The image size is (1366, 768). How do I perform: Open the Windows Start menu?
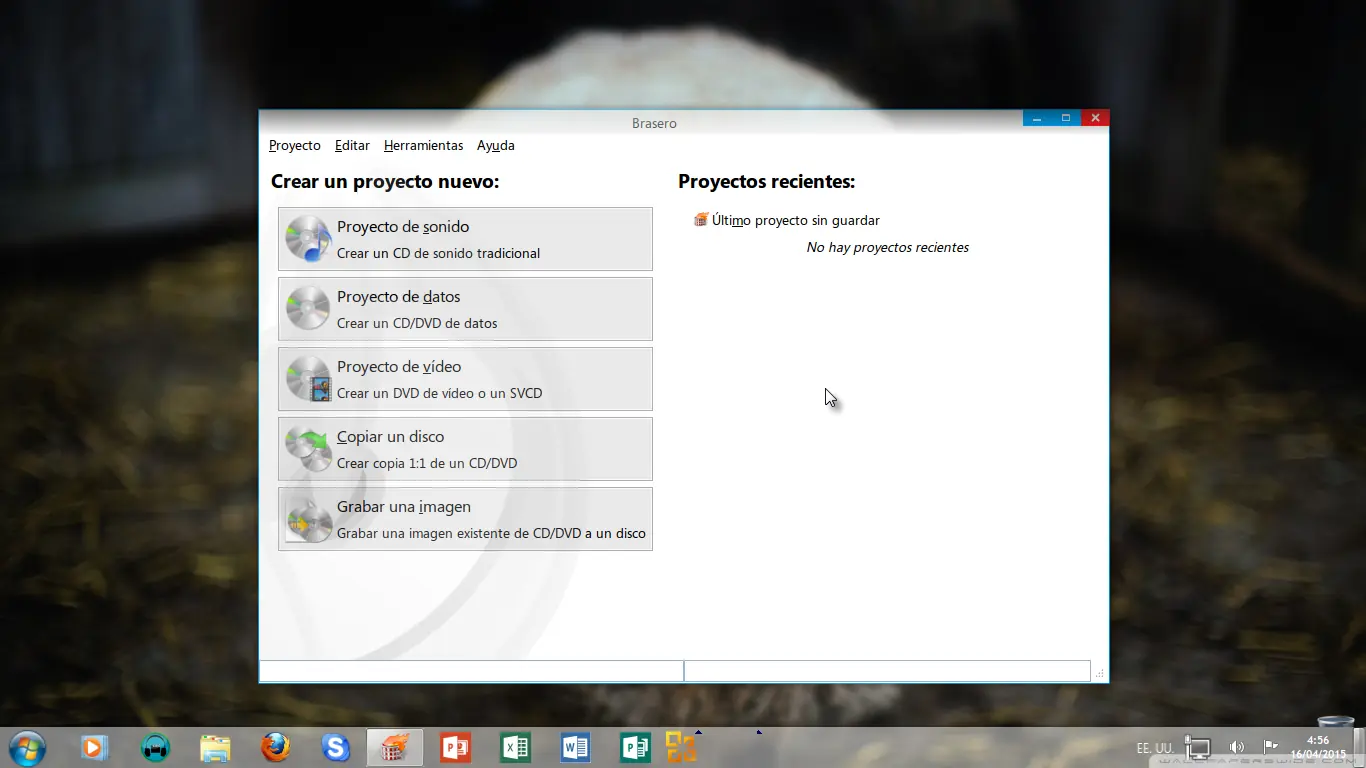click(x=27, y=748)
